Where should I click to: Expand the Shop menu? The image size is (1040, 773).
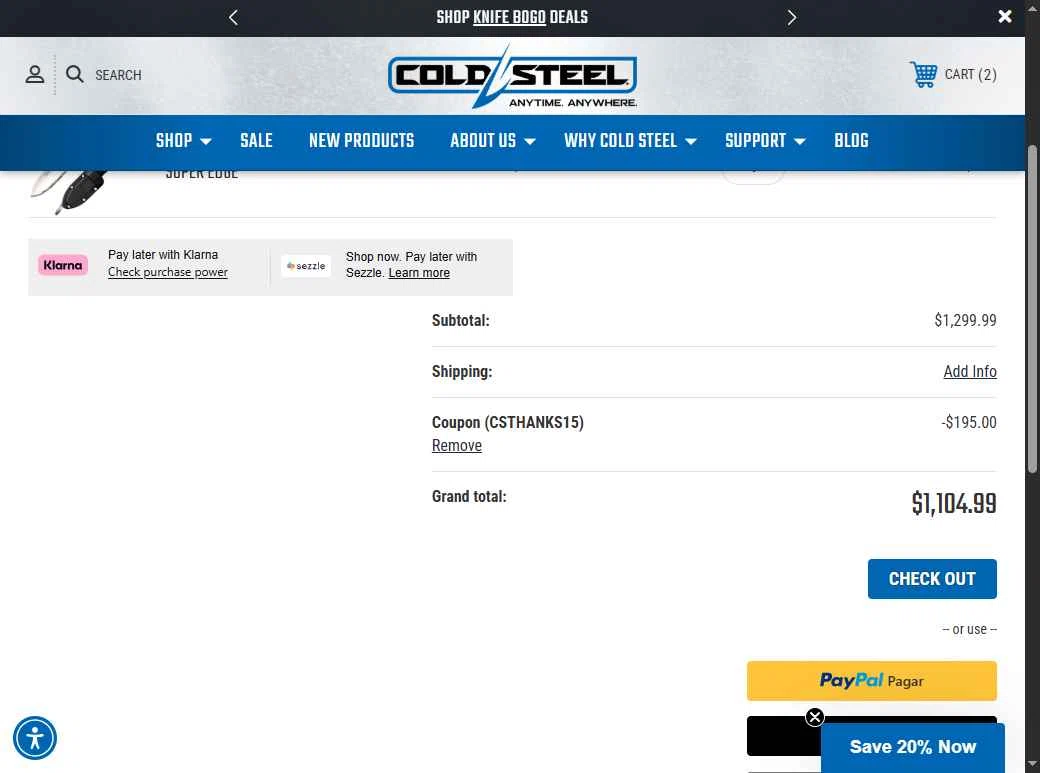183,141
